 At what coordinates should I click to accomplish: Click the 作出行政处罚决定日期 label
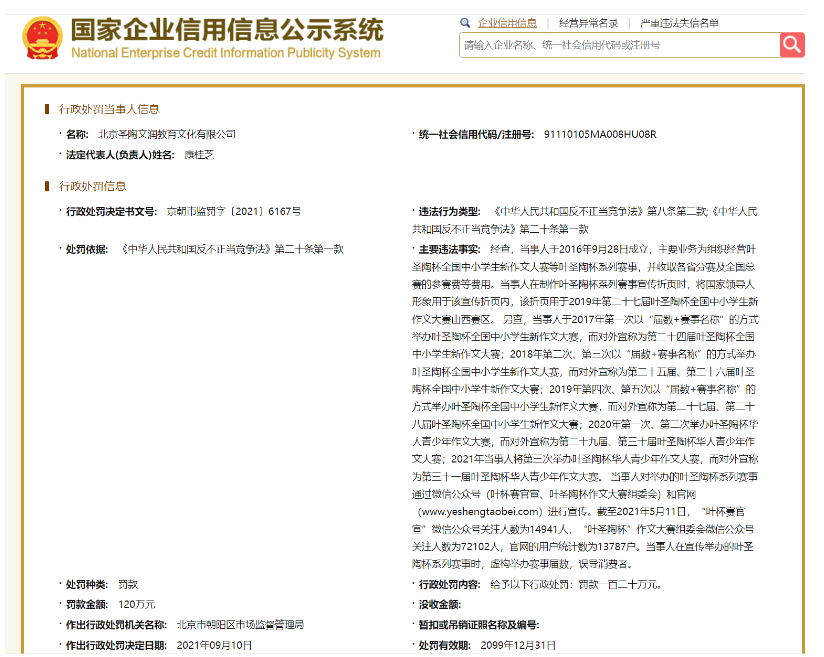(116, 645)
